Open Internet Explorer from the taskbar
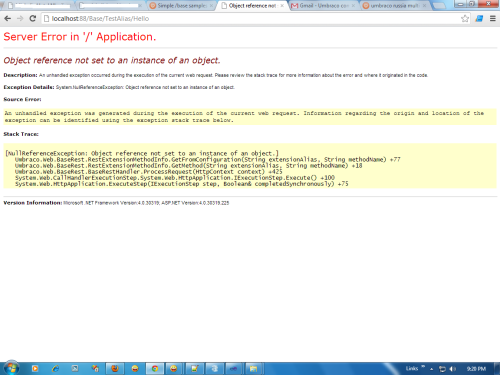Screen dimensions: 500x375 (55, 368)
